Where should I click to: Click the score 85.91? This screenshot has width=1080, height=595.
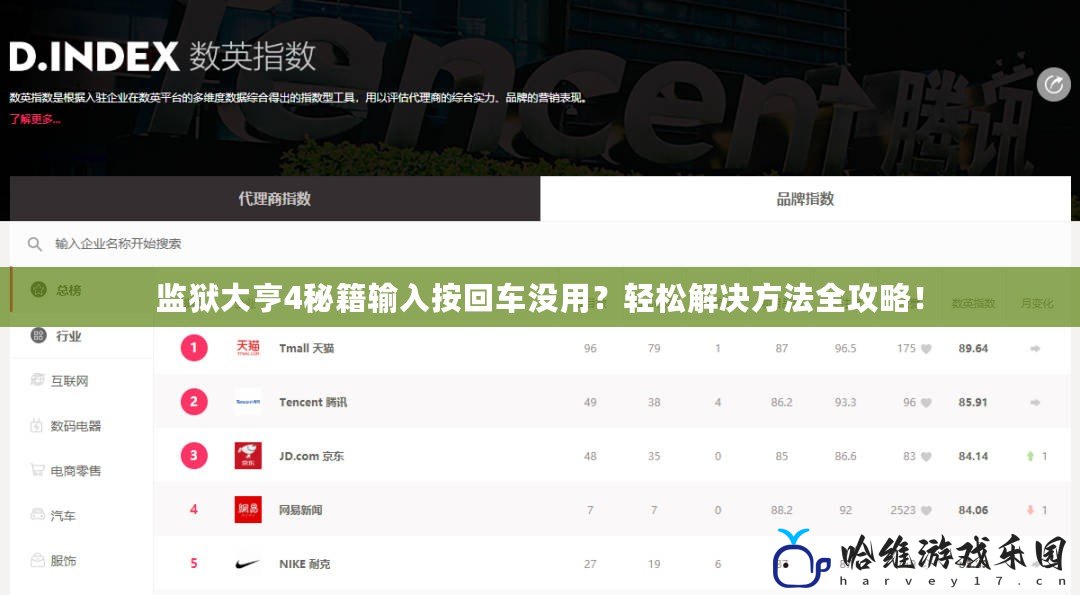click(973, 402)
